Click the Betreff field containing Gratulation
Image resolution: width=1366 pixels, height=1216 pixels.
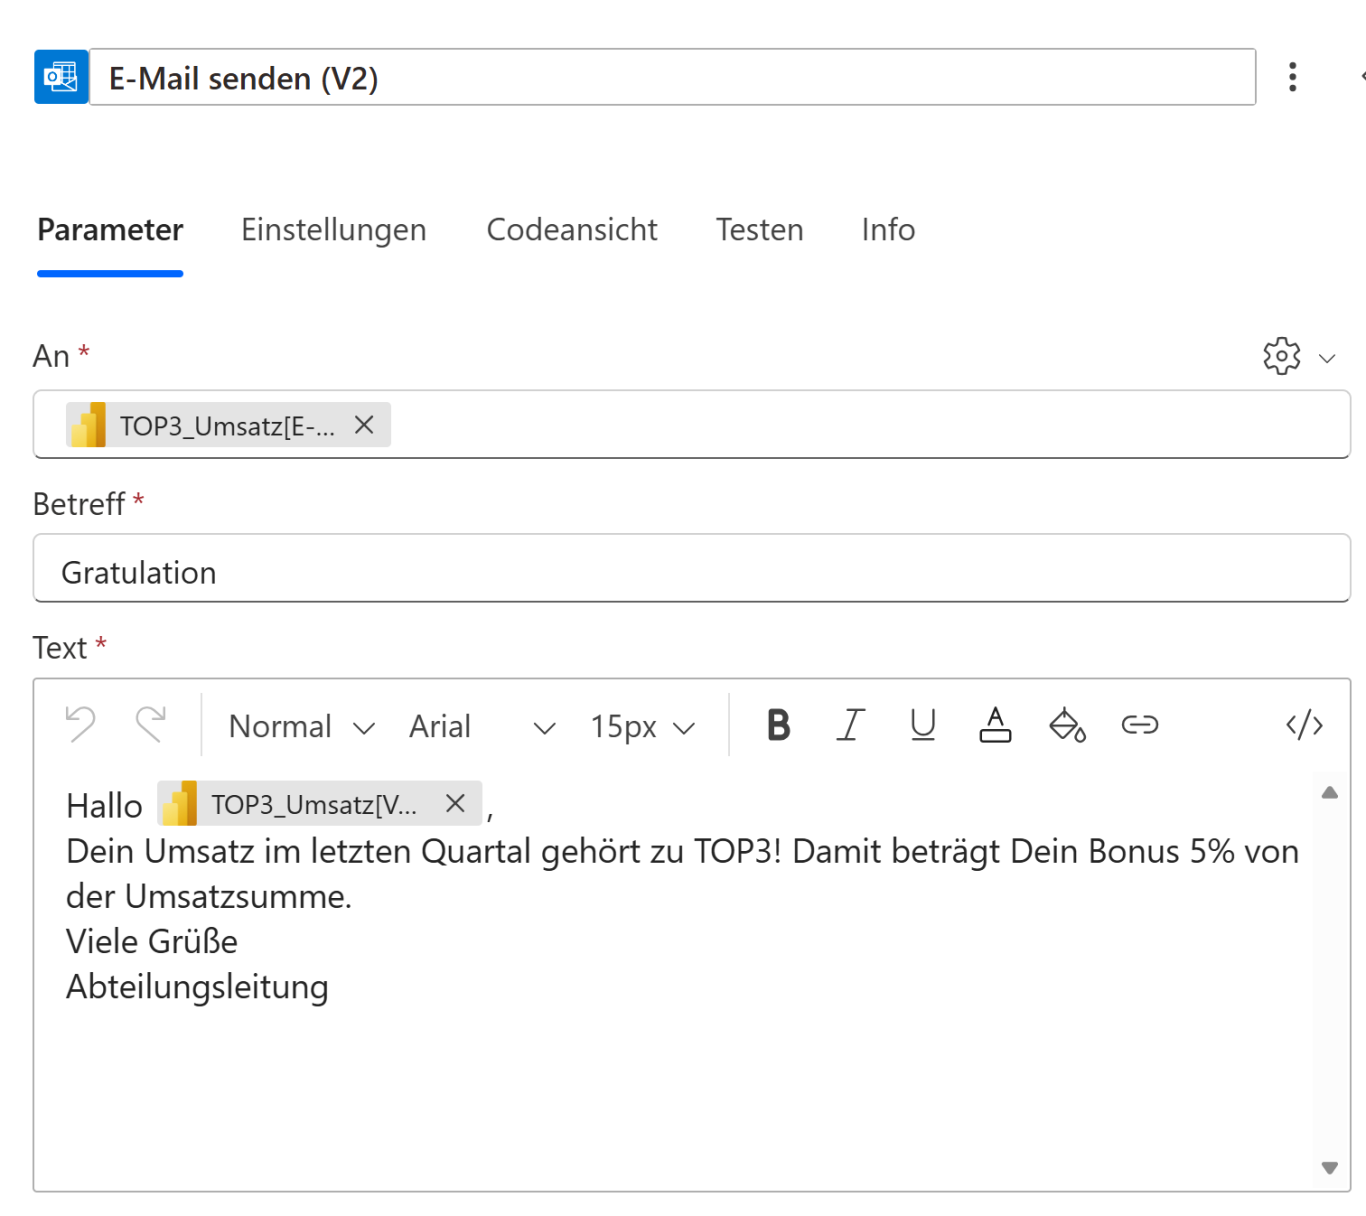click(691, 572)
